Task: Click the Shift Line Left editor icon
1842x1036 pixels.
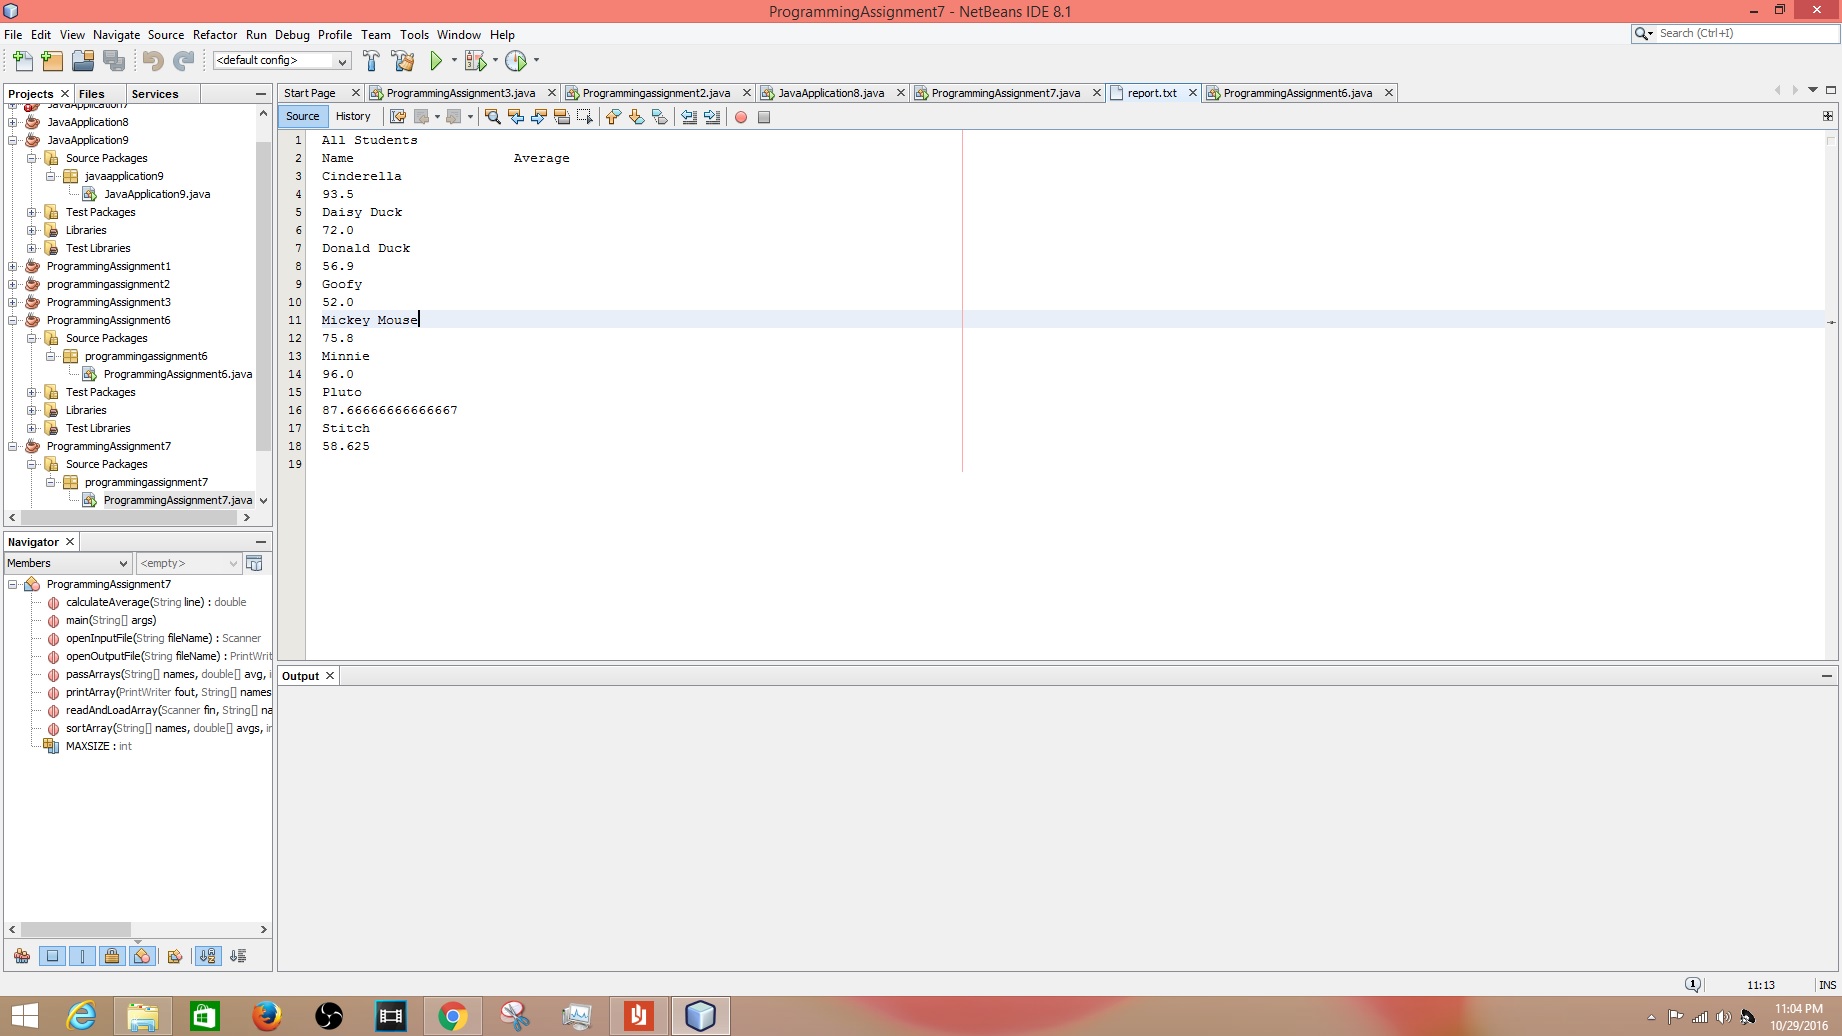Action: (x=689, y=117)
